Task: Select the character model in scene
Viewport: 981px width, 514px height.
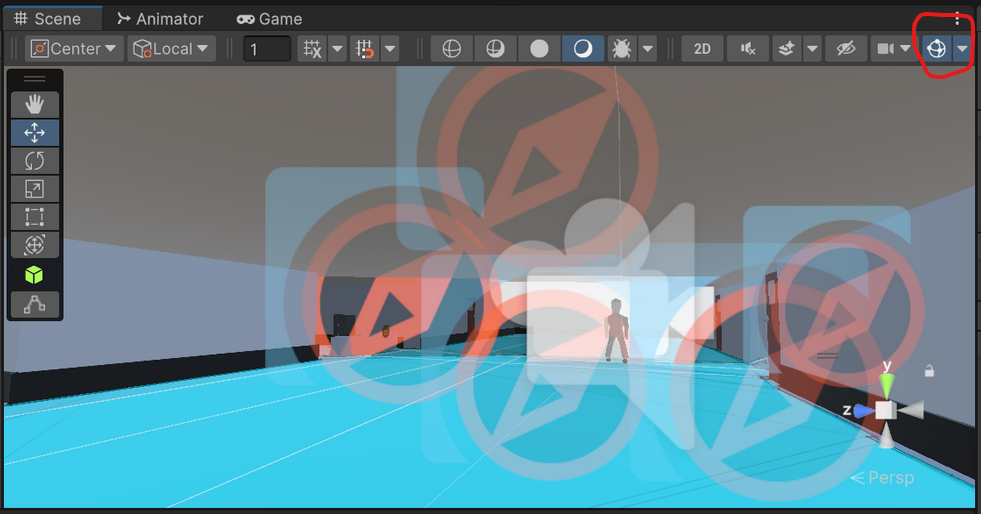Action: (616, 331)
